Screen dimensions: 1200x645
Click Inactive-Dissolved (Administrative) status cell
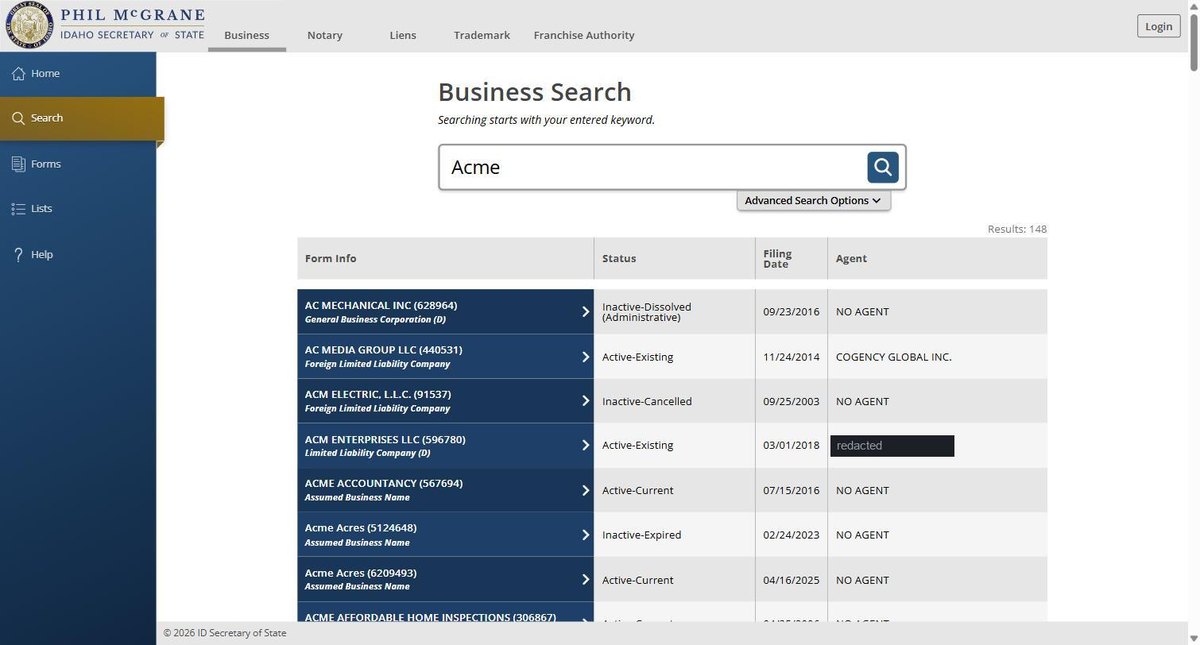[675, 312]
